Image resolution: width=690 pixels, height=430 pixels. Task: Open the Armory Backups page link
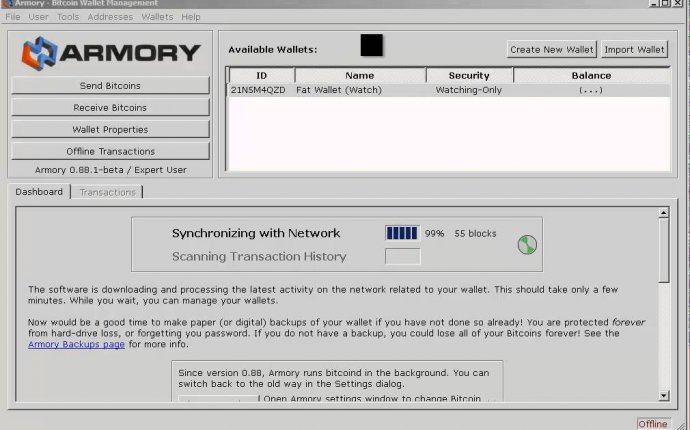[77, 344]
